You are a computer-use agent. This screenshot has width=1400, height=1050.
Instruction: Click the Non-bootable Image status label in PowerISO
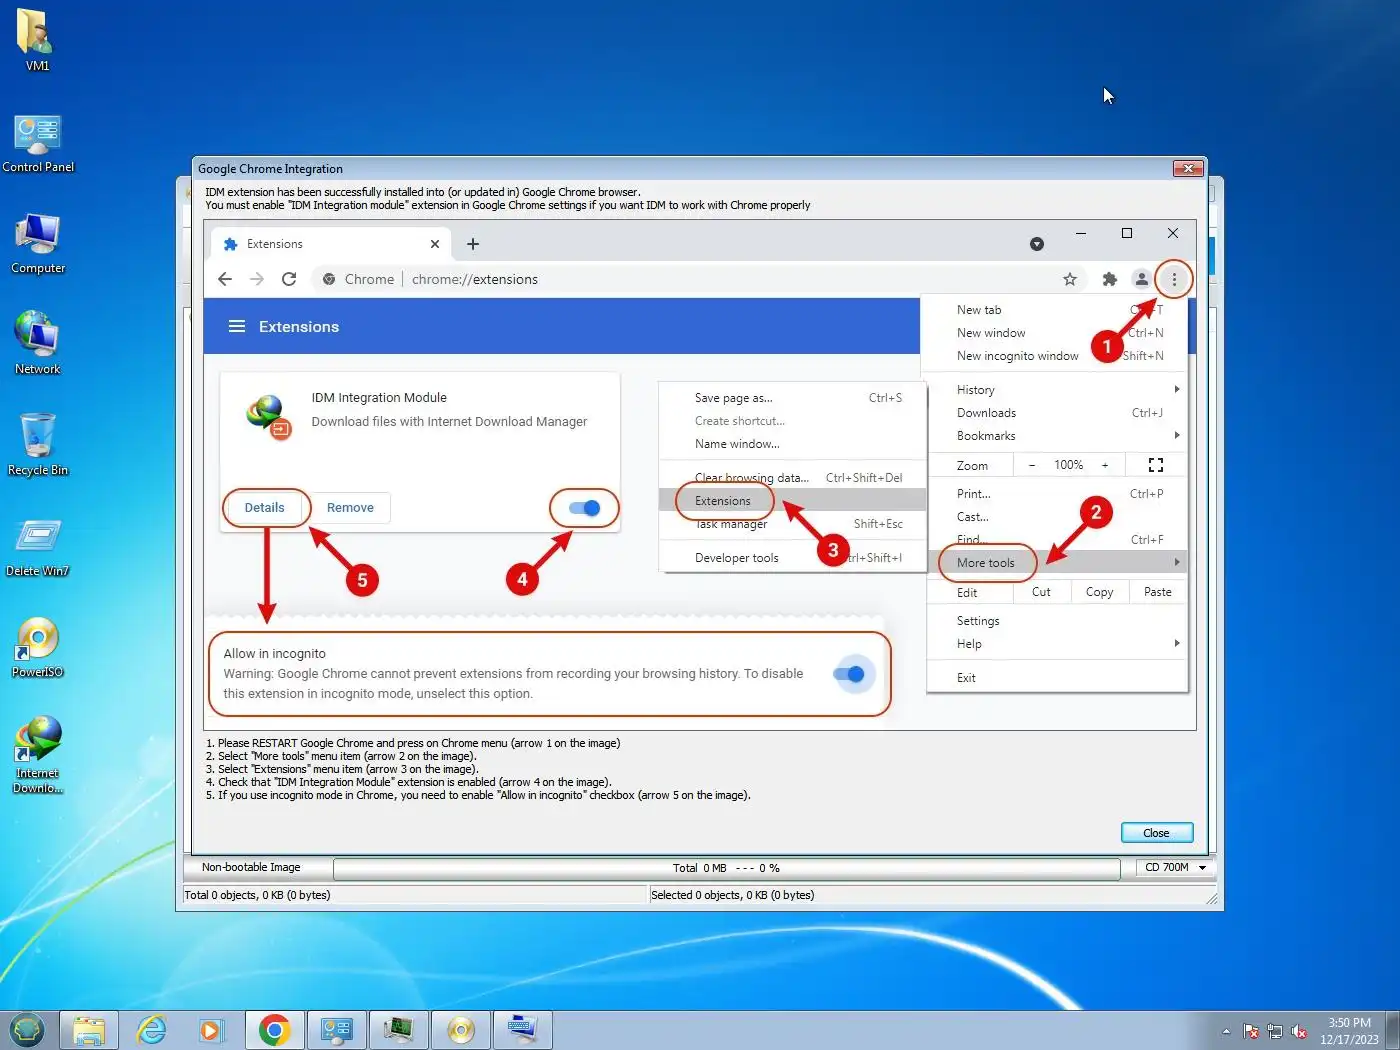(251, 868)
